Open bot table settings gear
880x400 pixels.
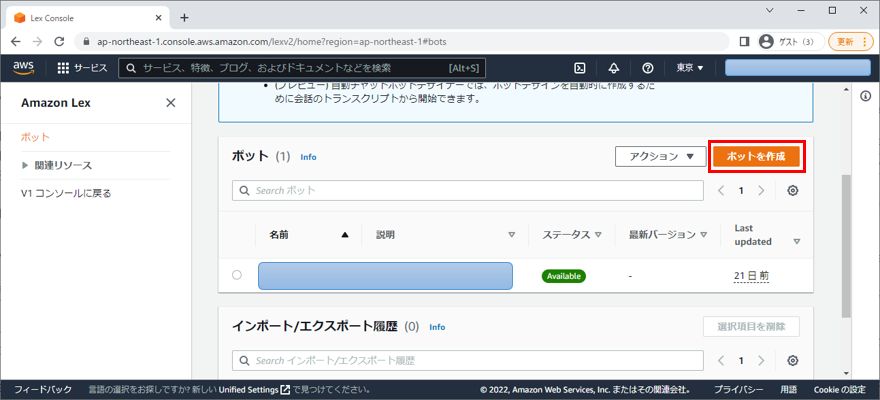[x=792, y=190]
